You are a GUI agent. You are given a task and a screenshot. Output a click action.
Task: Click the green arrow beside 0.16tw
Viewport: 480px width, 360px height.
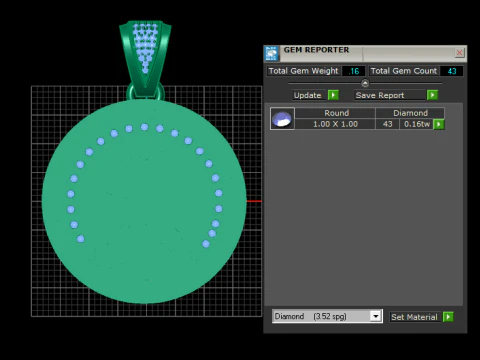439,124
